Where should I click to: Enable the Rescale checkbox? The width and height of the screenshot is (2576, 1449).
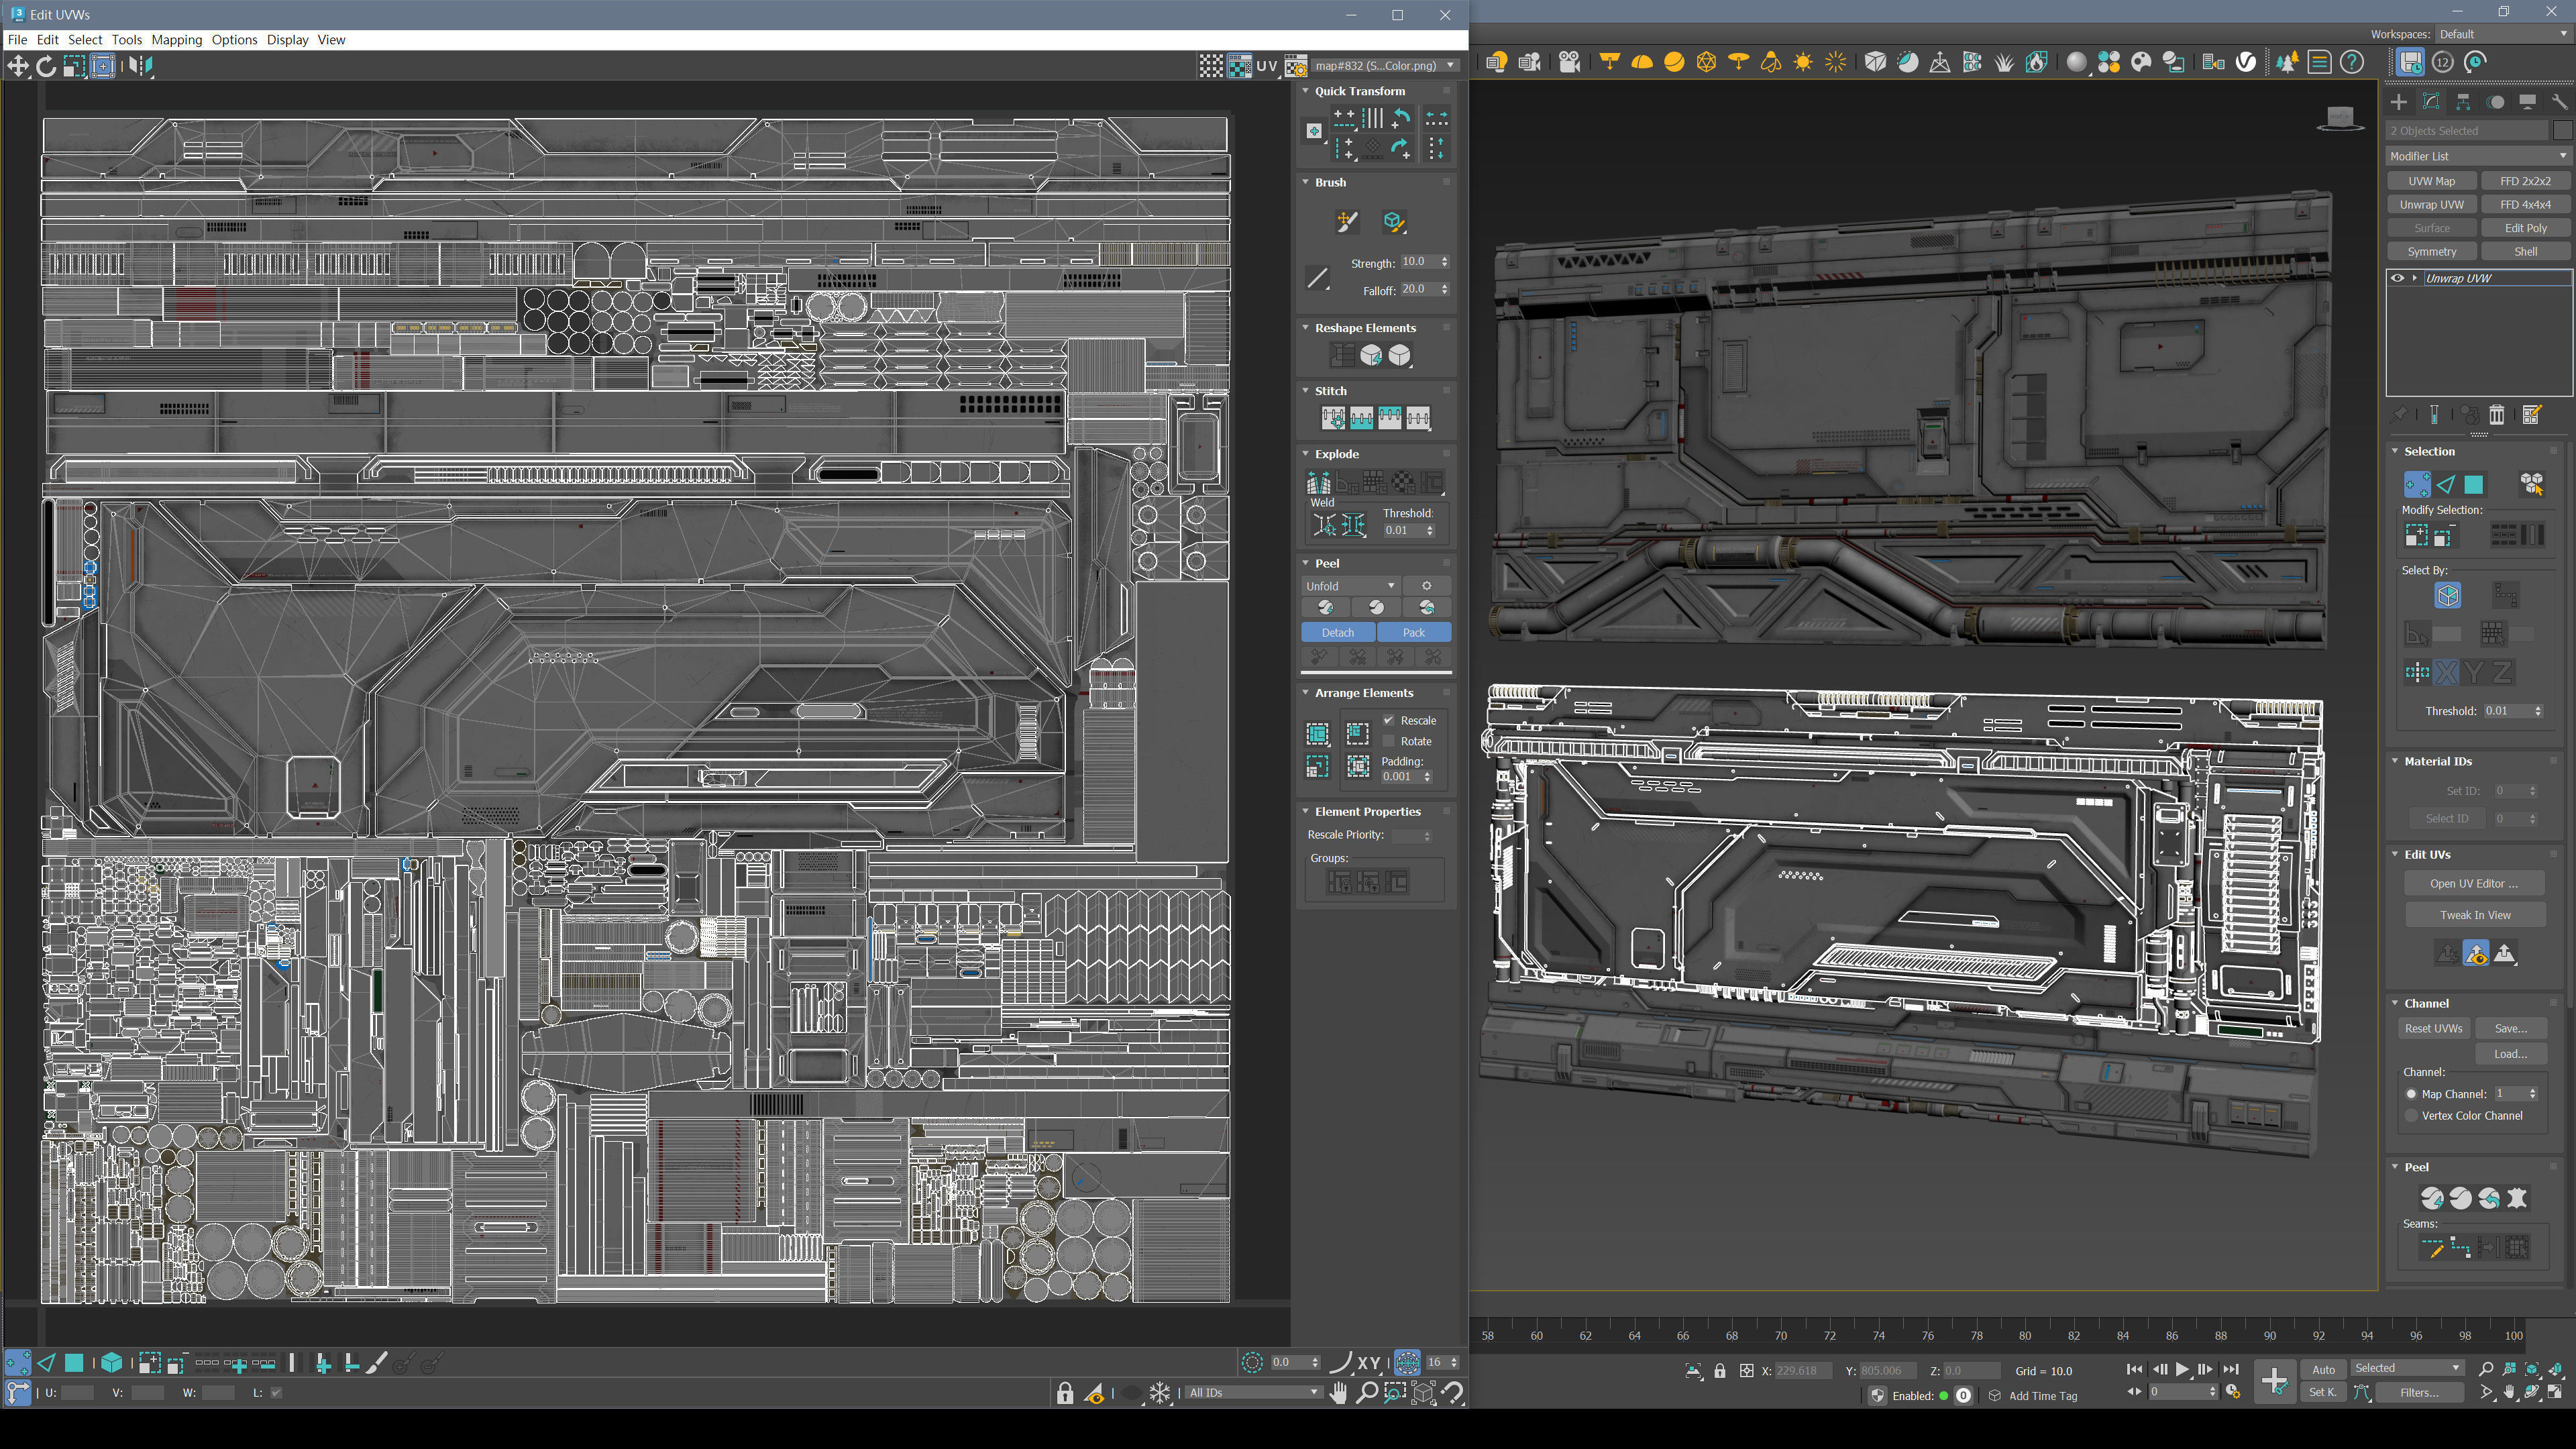click(x=1388, y=720)
